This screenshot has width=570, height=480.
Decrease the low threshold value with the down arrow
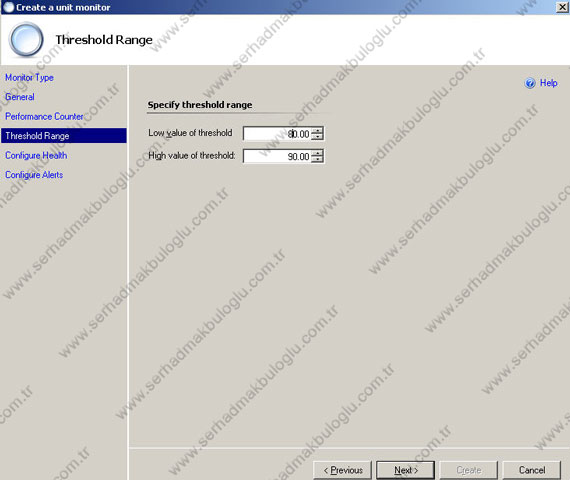pos(317,137)
